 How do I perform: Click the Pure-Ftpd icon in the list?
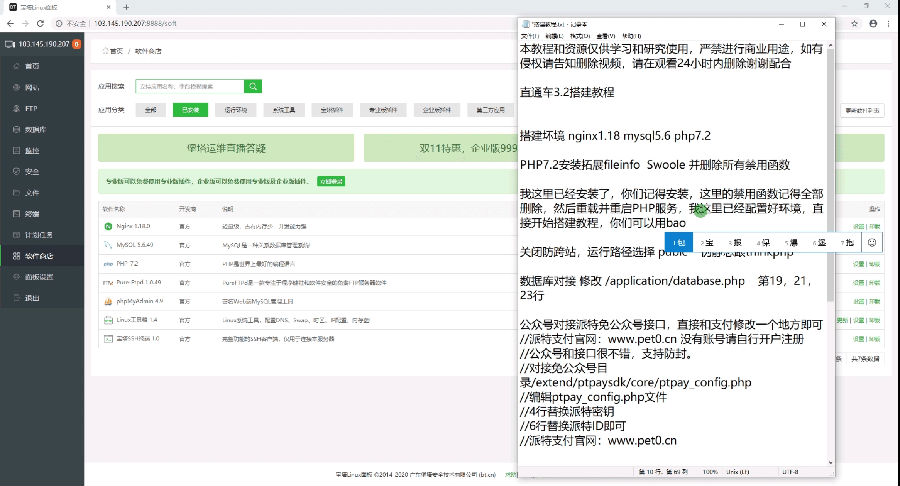(x=108, y=283)
